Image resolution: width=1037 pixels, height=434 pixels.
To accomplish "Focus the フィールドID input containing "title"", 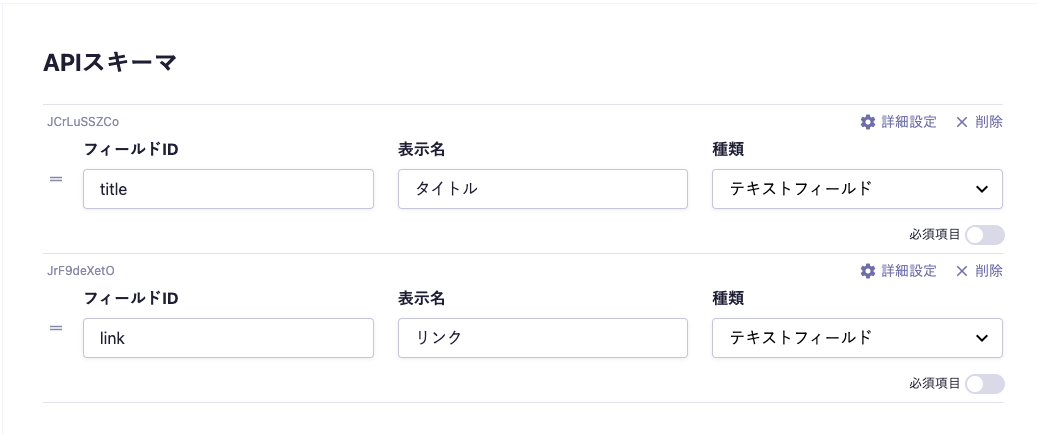I will 228,189.
